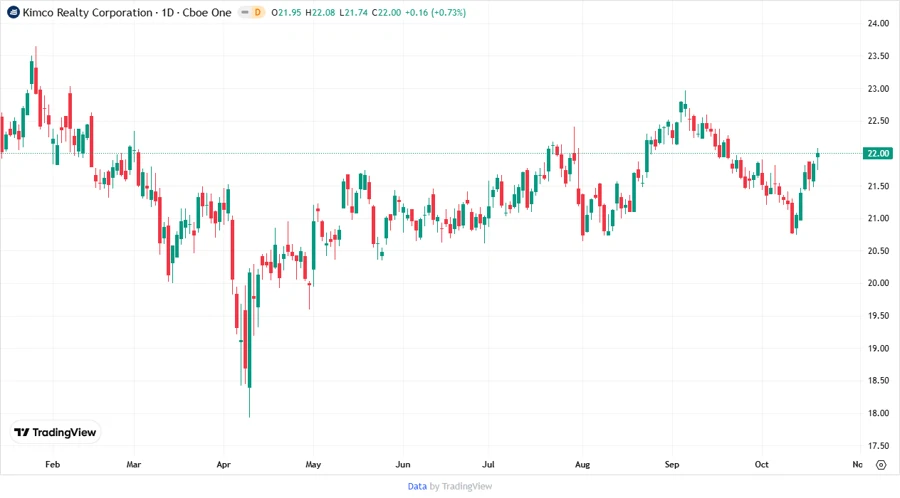
Task: Click the open value O21.95
Action: pyautogui.click(x=286, y=12)
